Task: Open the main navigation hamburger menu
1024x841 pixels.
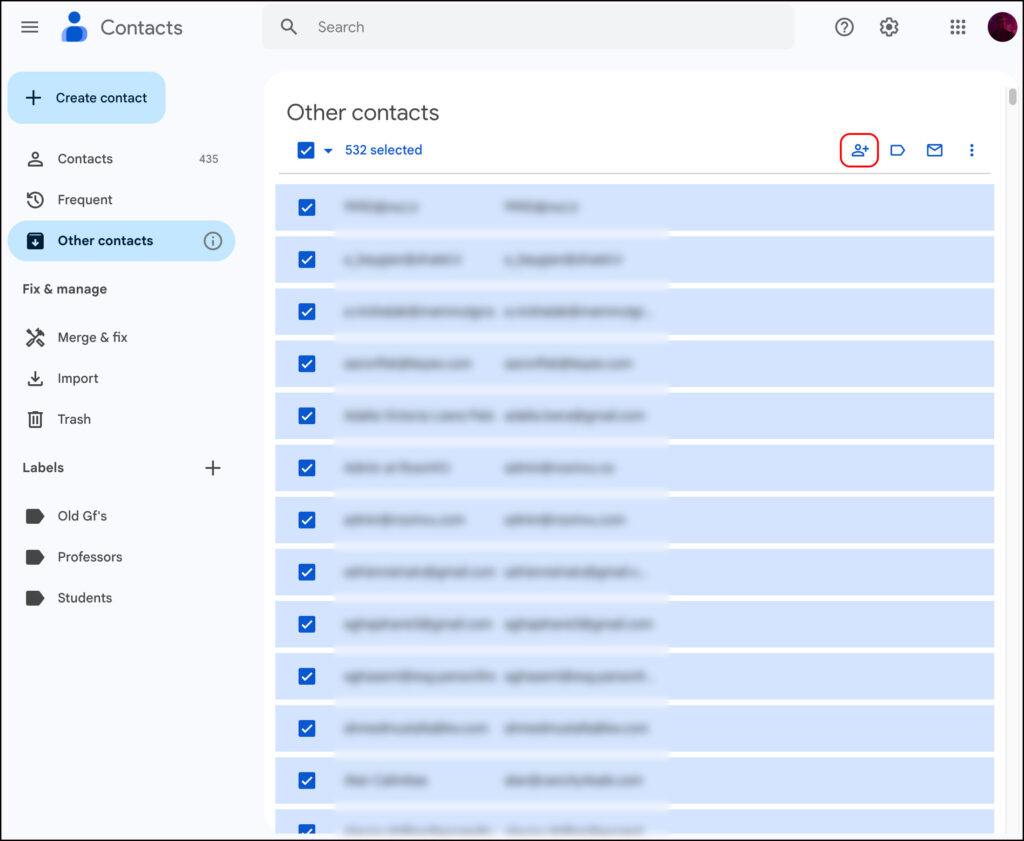Action: click(29, 27)
